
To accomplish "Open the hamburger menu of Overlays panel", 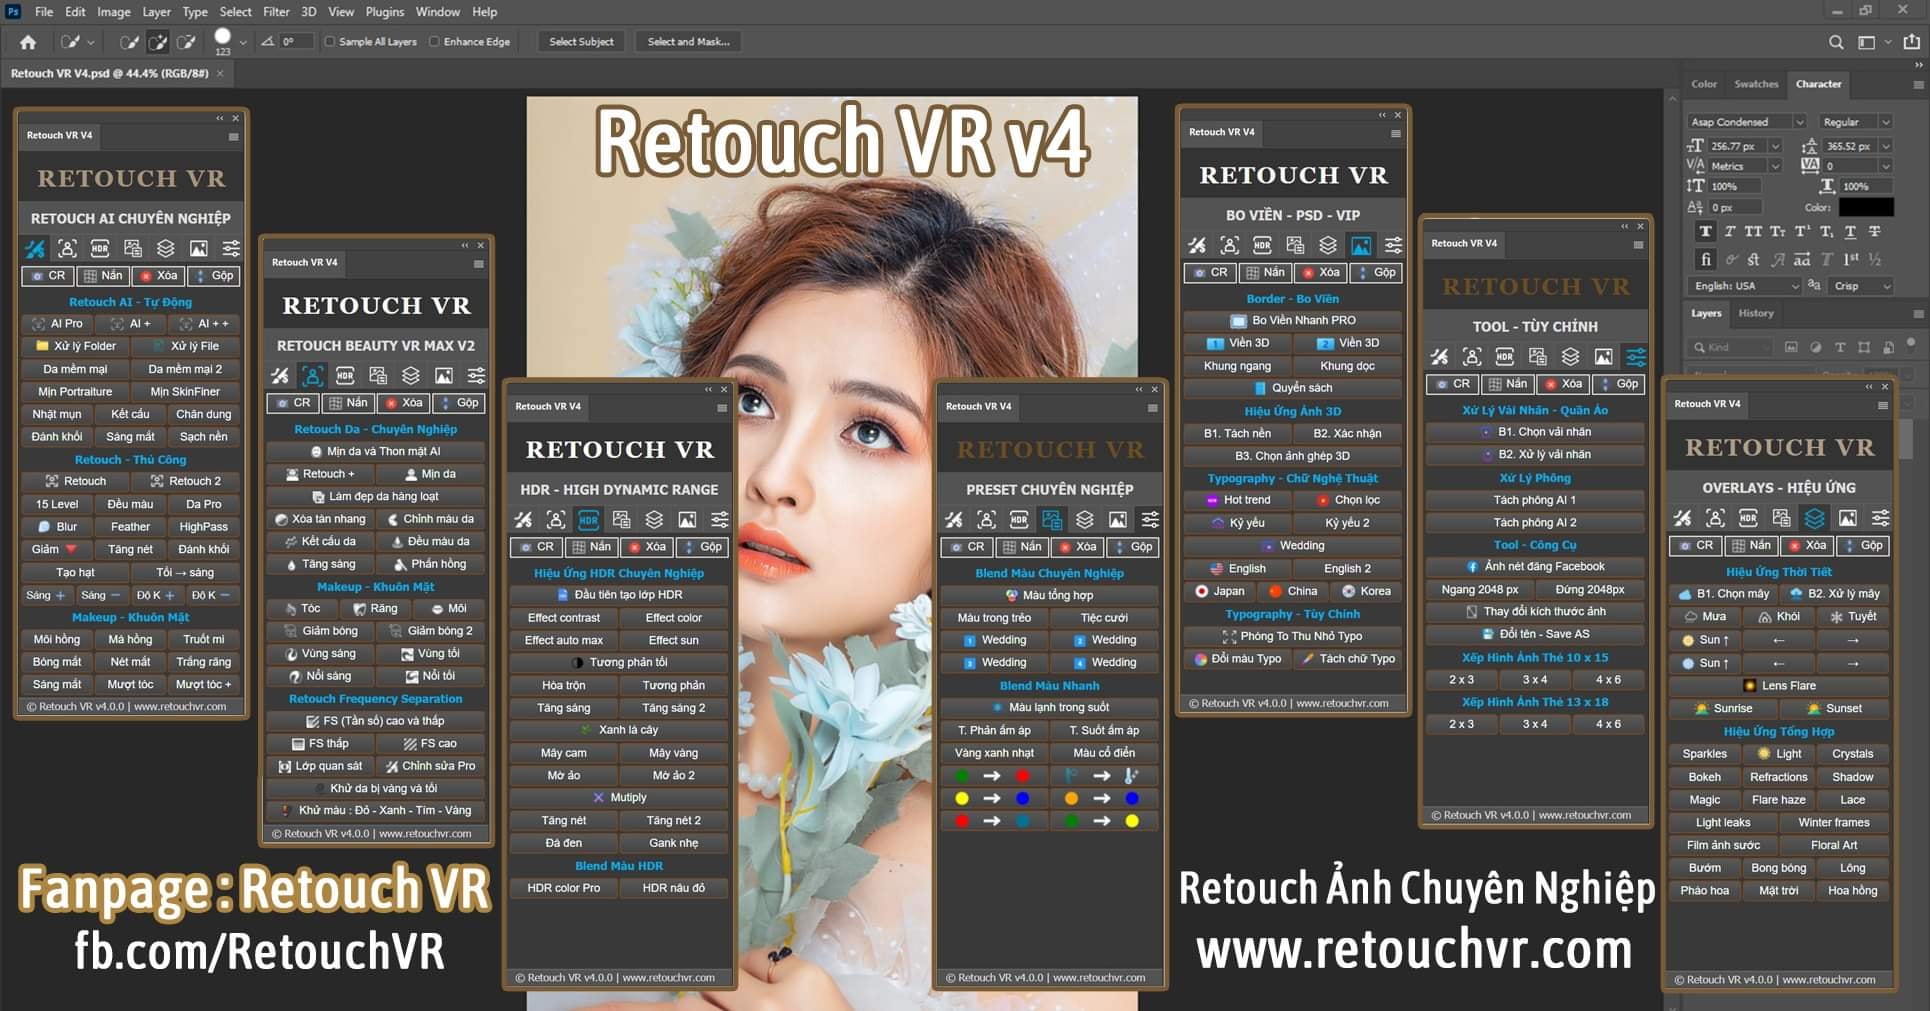I will coord(1882,405).
